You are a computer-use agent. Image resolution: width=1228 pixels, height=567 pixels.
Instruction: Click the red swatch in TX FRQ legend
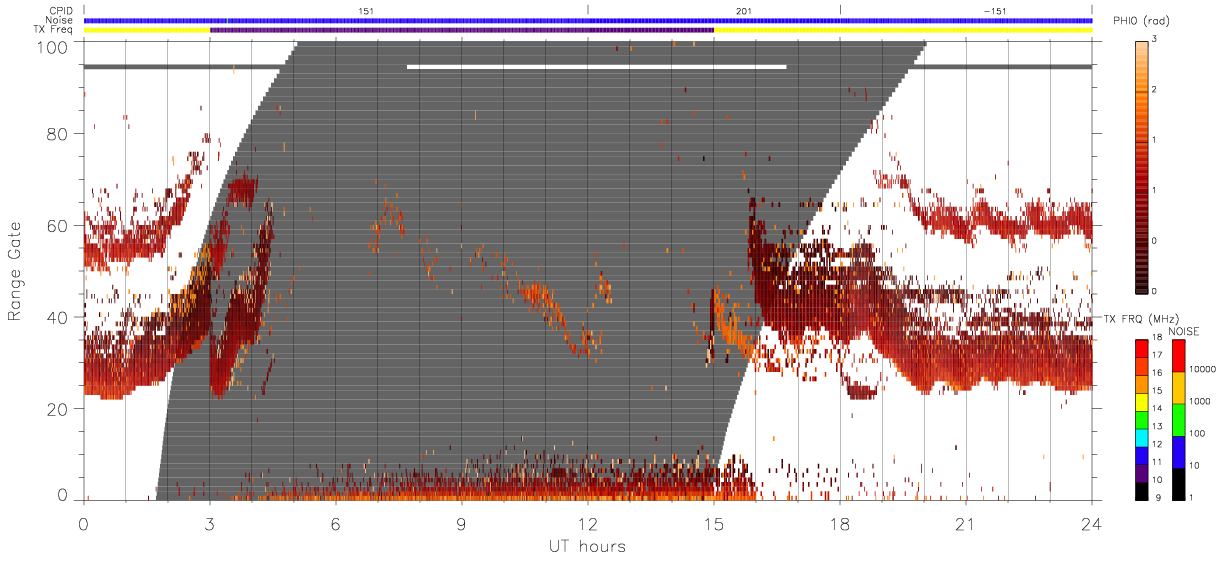pos(1142,348)
